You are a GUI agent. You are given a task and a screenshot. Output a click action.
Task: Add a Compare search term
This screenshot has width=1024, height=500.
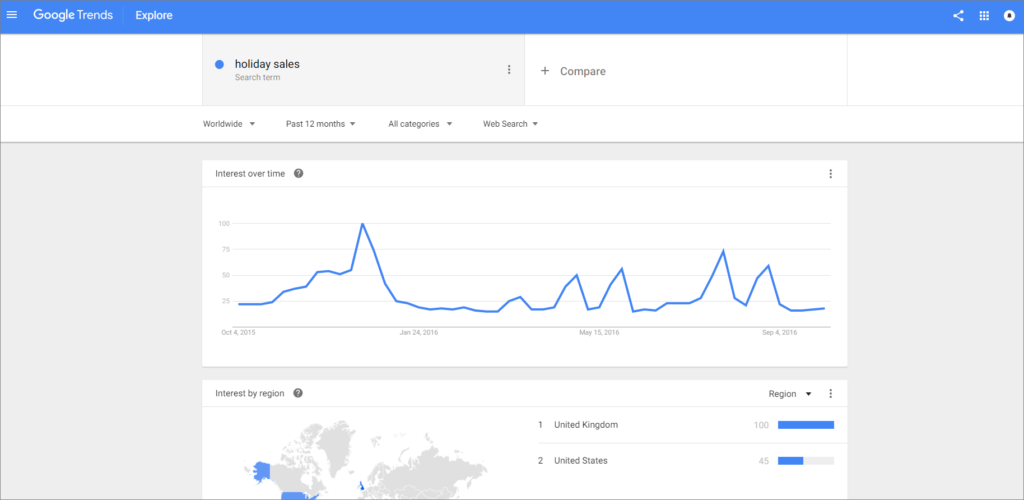[x=573, y=71]
